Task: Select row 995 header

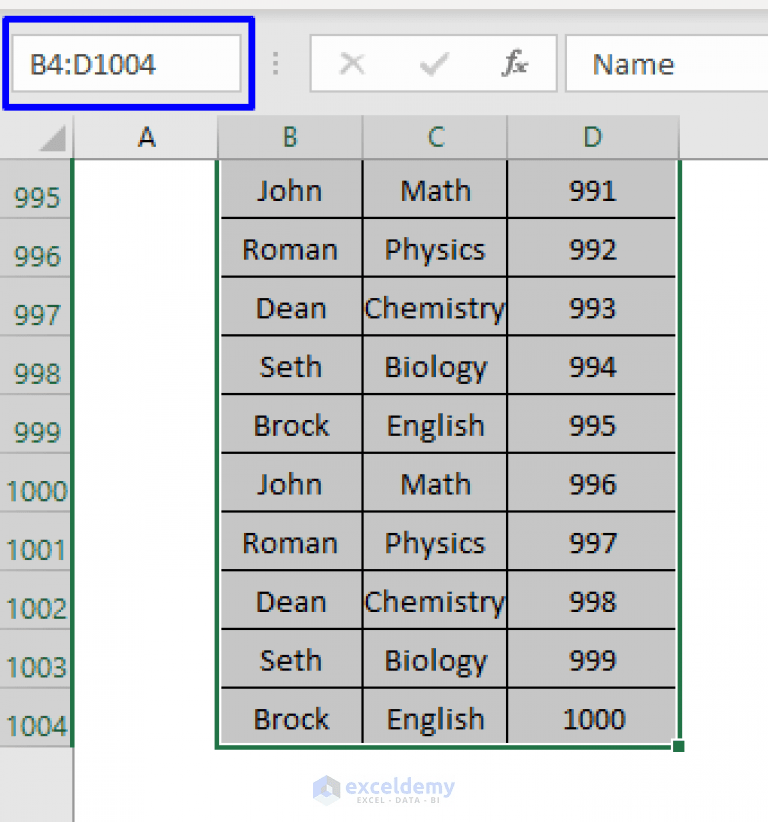Action: point(36,196)
